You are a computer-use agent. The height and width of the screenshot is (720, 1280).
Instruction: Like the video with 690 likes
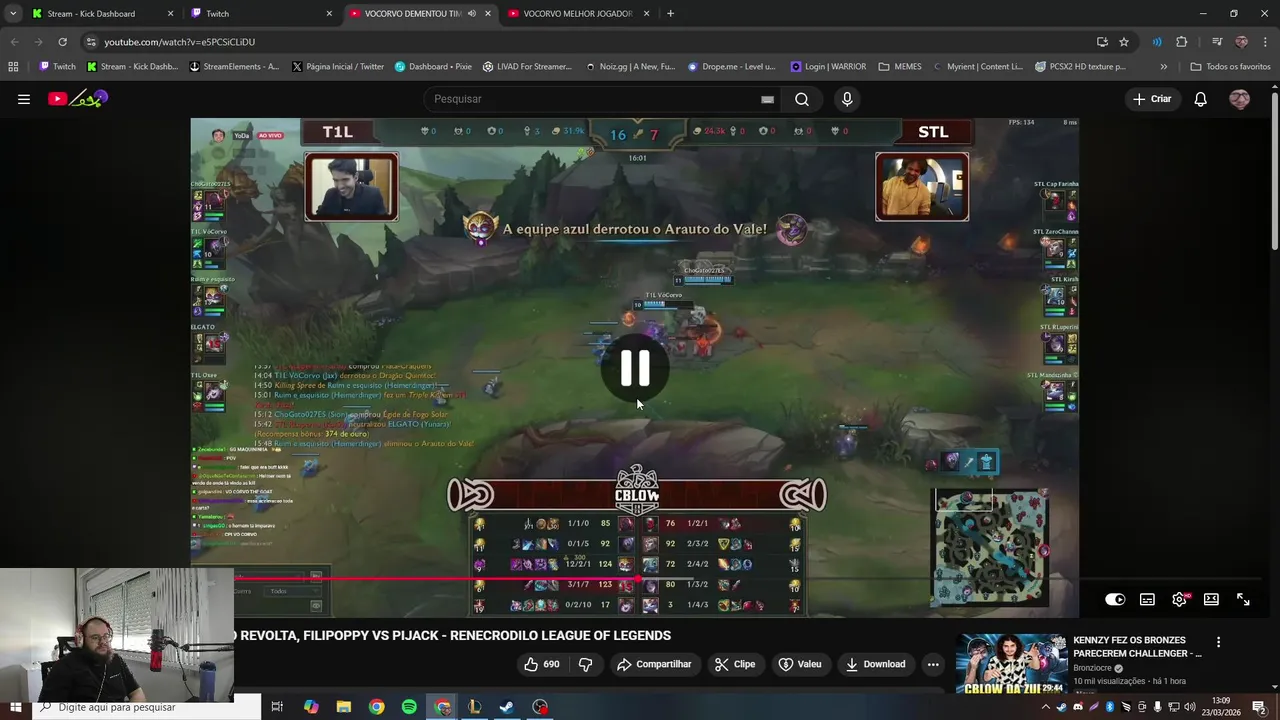click(542, 664)
